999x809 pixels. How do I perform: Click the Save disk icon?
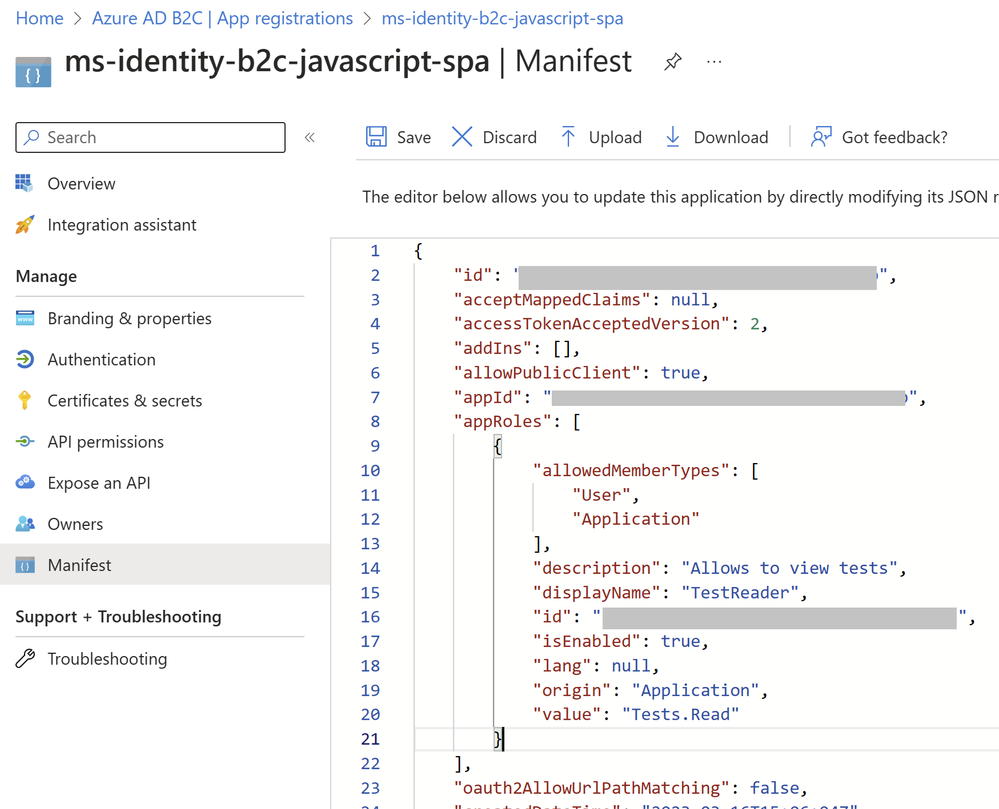point(376,137)
